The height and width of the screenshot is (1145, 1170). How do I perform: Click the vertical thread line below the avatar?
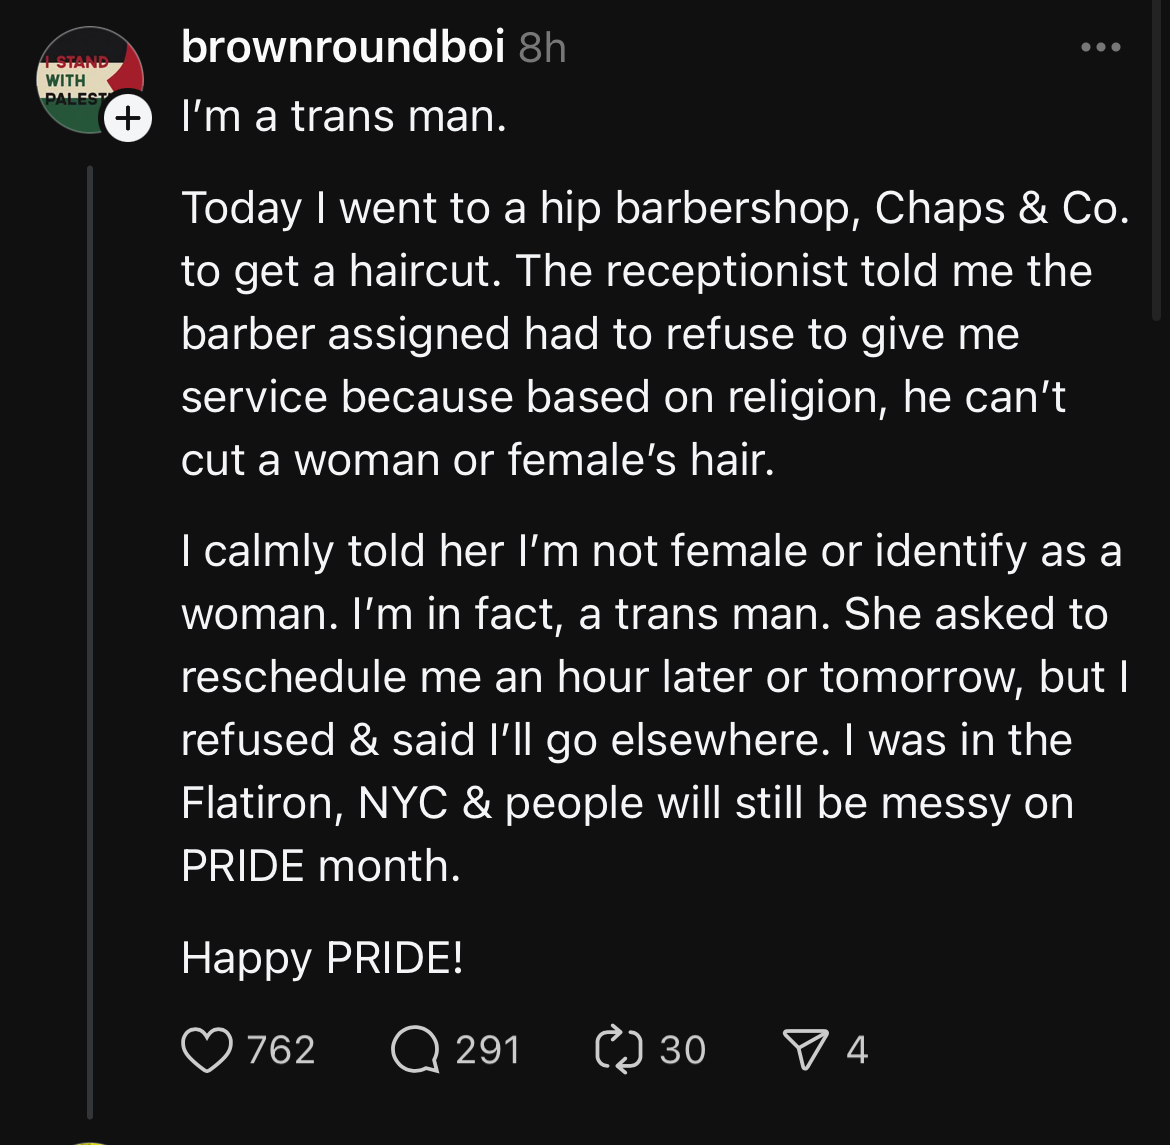tap(90, 642)
